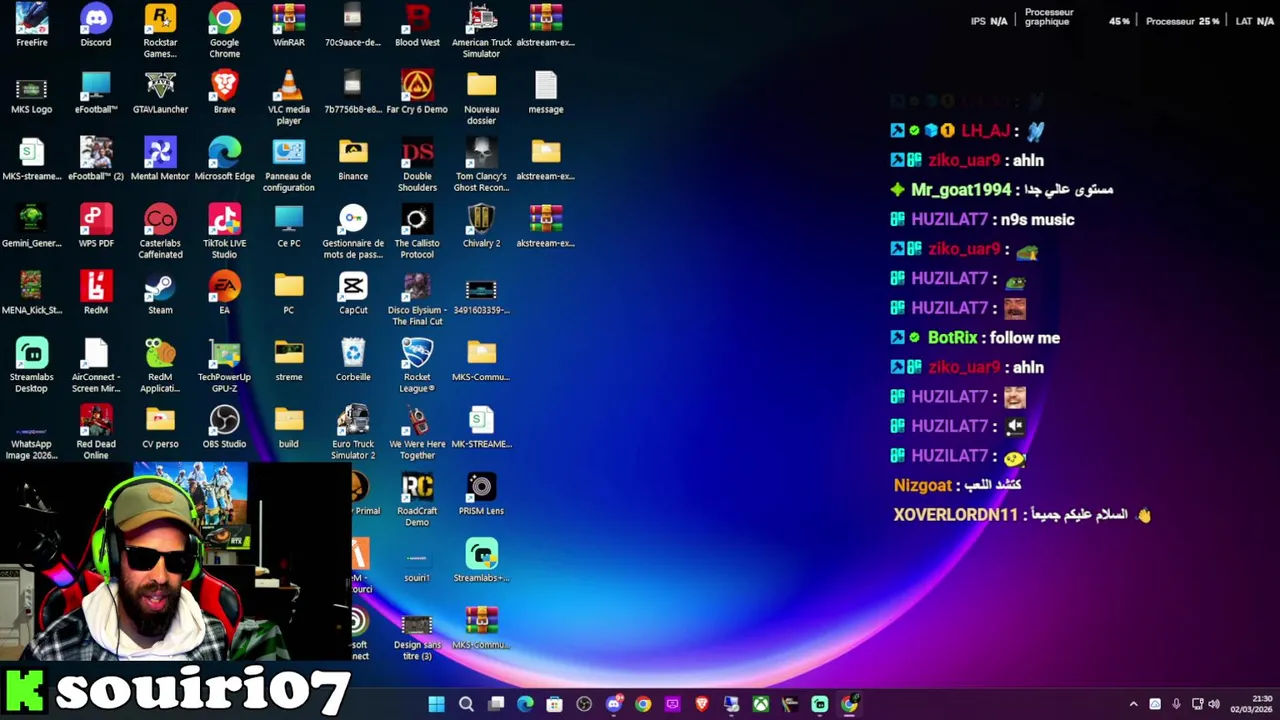Open Blood West game shortcut
This screenshot has width=1280, height=720.
click(x=417, y=26)
